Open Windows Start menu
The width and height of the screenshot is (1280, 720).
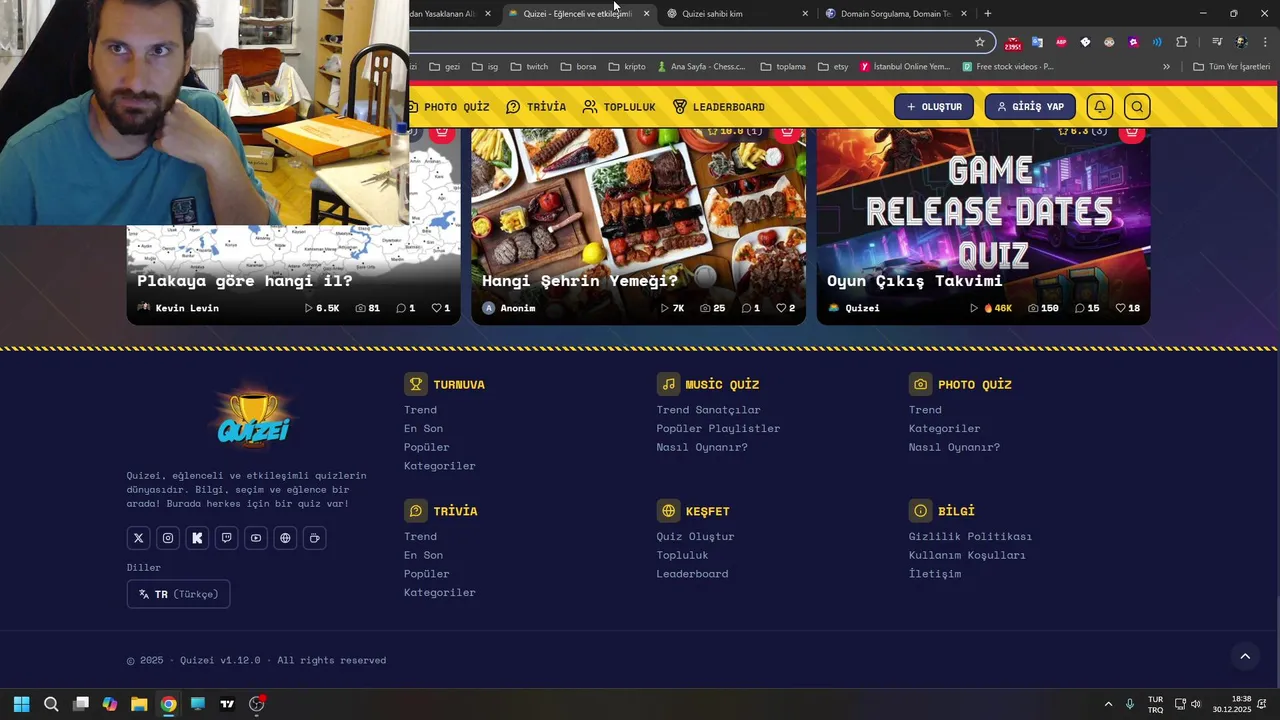pyautogui.click(x=21, y=704)
